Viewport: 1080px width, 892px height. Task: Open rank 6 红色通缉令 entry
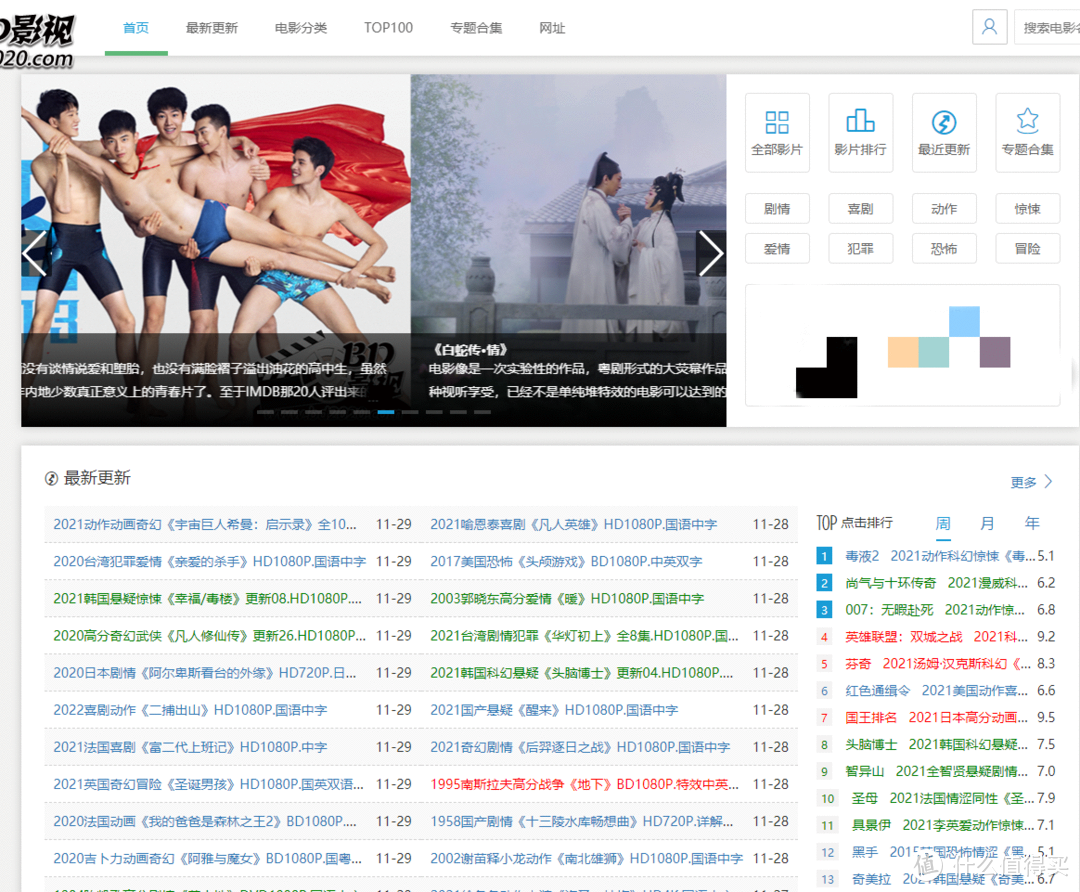[x=936, y=691]
